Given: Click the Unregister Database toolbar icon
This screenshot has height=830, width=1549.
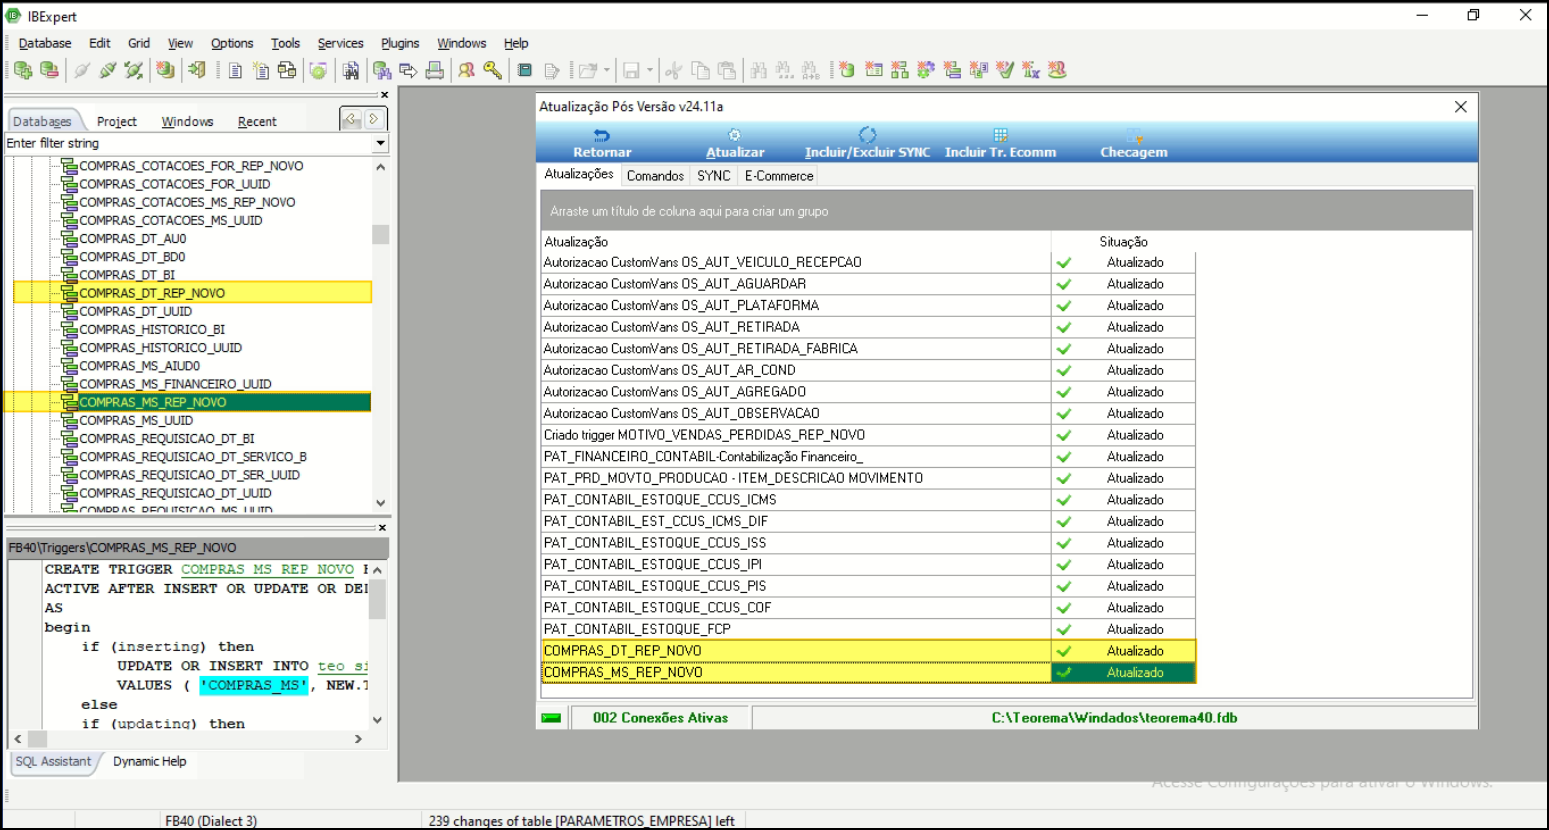Looking at the screenshot, I should pos(48,70).
